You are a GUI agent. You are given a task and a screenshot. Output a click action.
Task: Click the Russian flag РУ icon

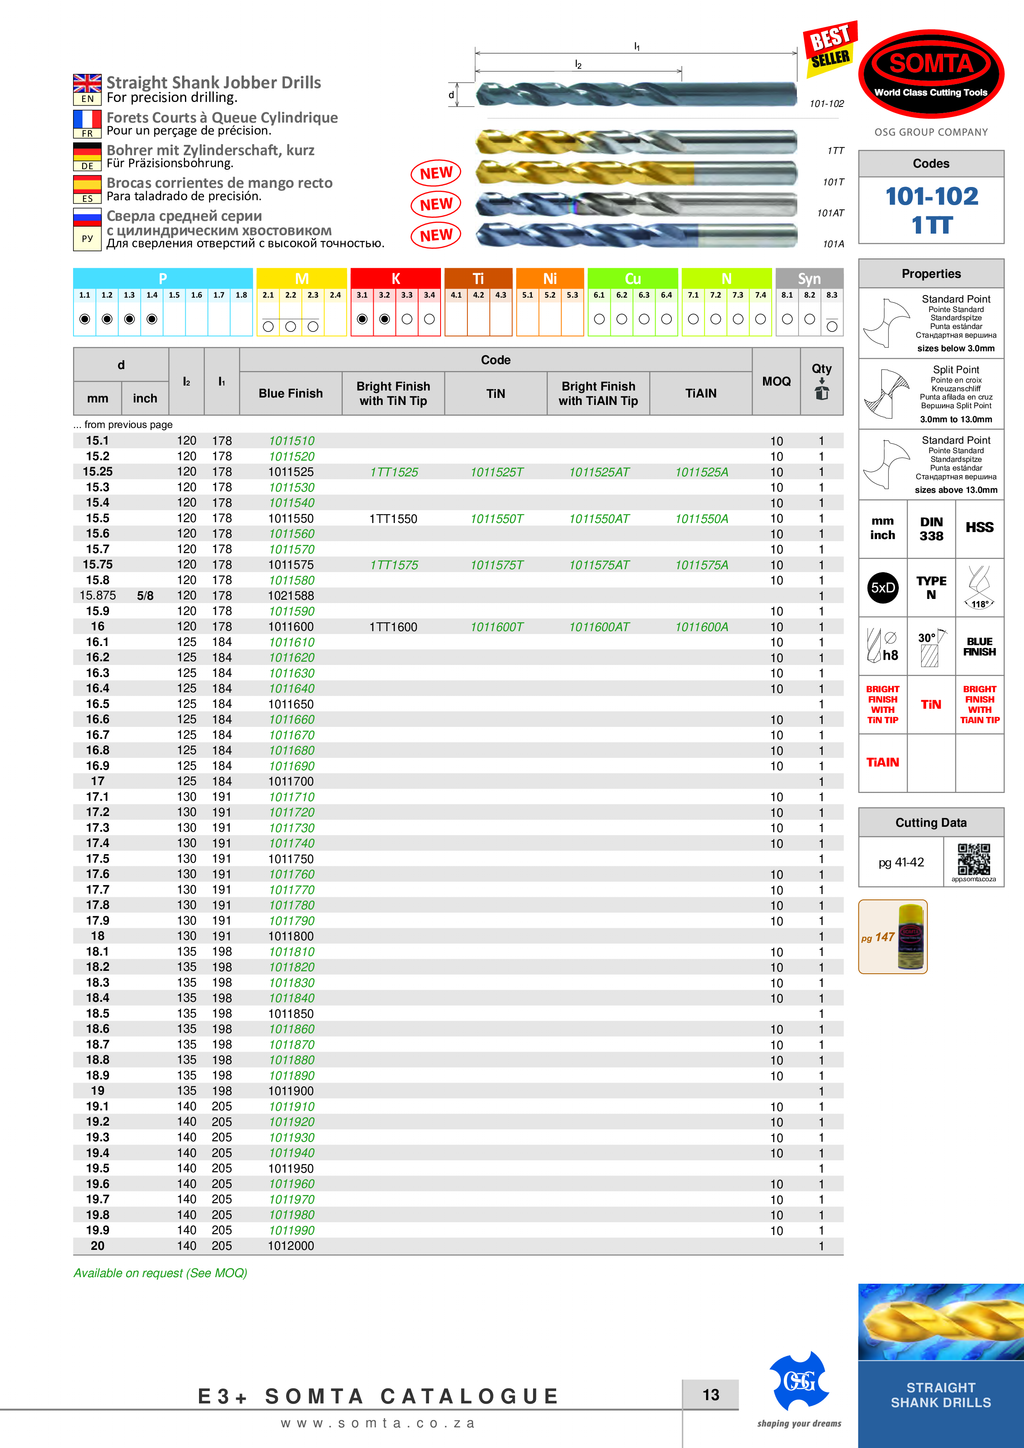point(87,228)
